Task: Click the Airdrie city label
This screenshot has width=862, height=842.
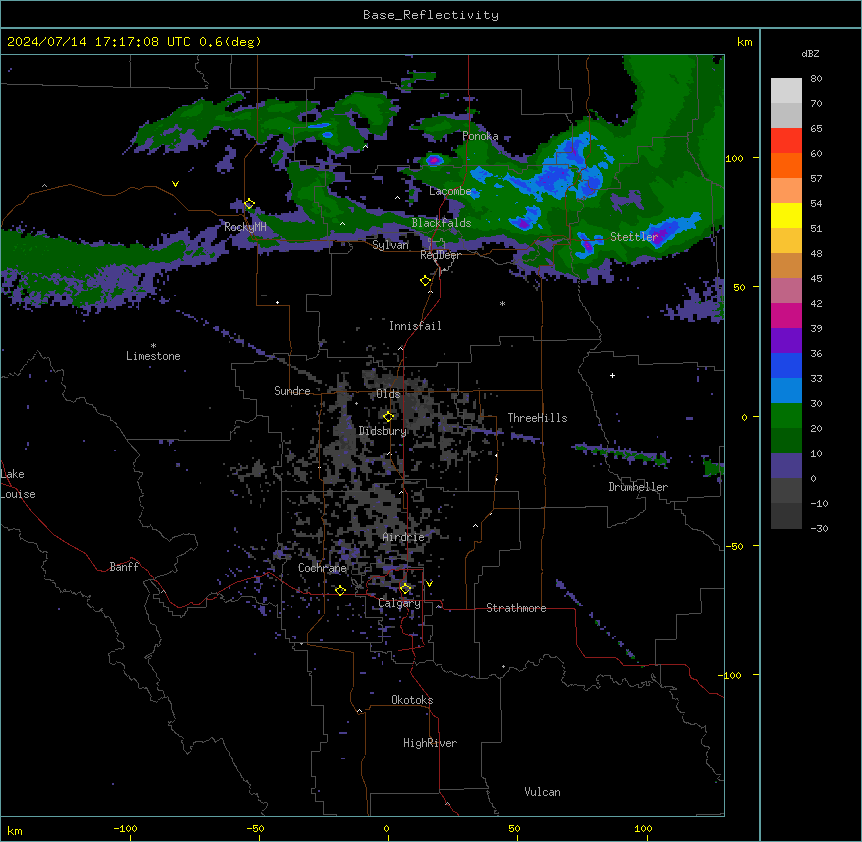Action: point(403,537)
